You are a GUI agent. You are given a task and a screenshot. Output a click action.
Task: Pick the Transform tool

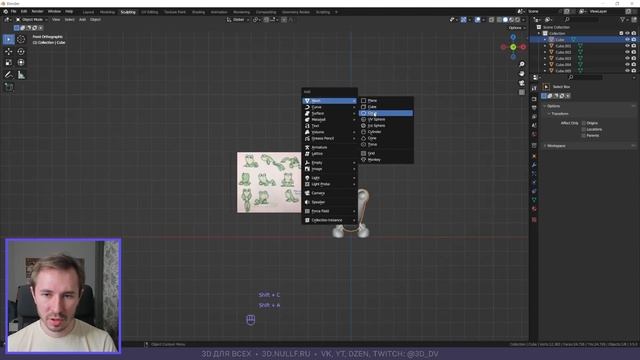click(x=21, y=62)
